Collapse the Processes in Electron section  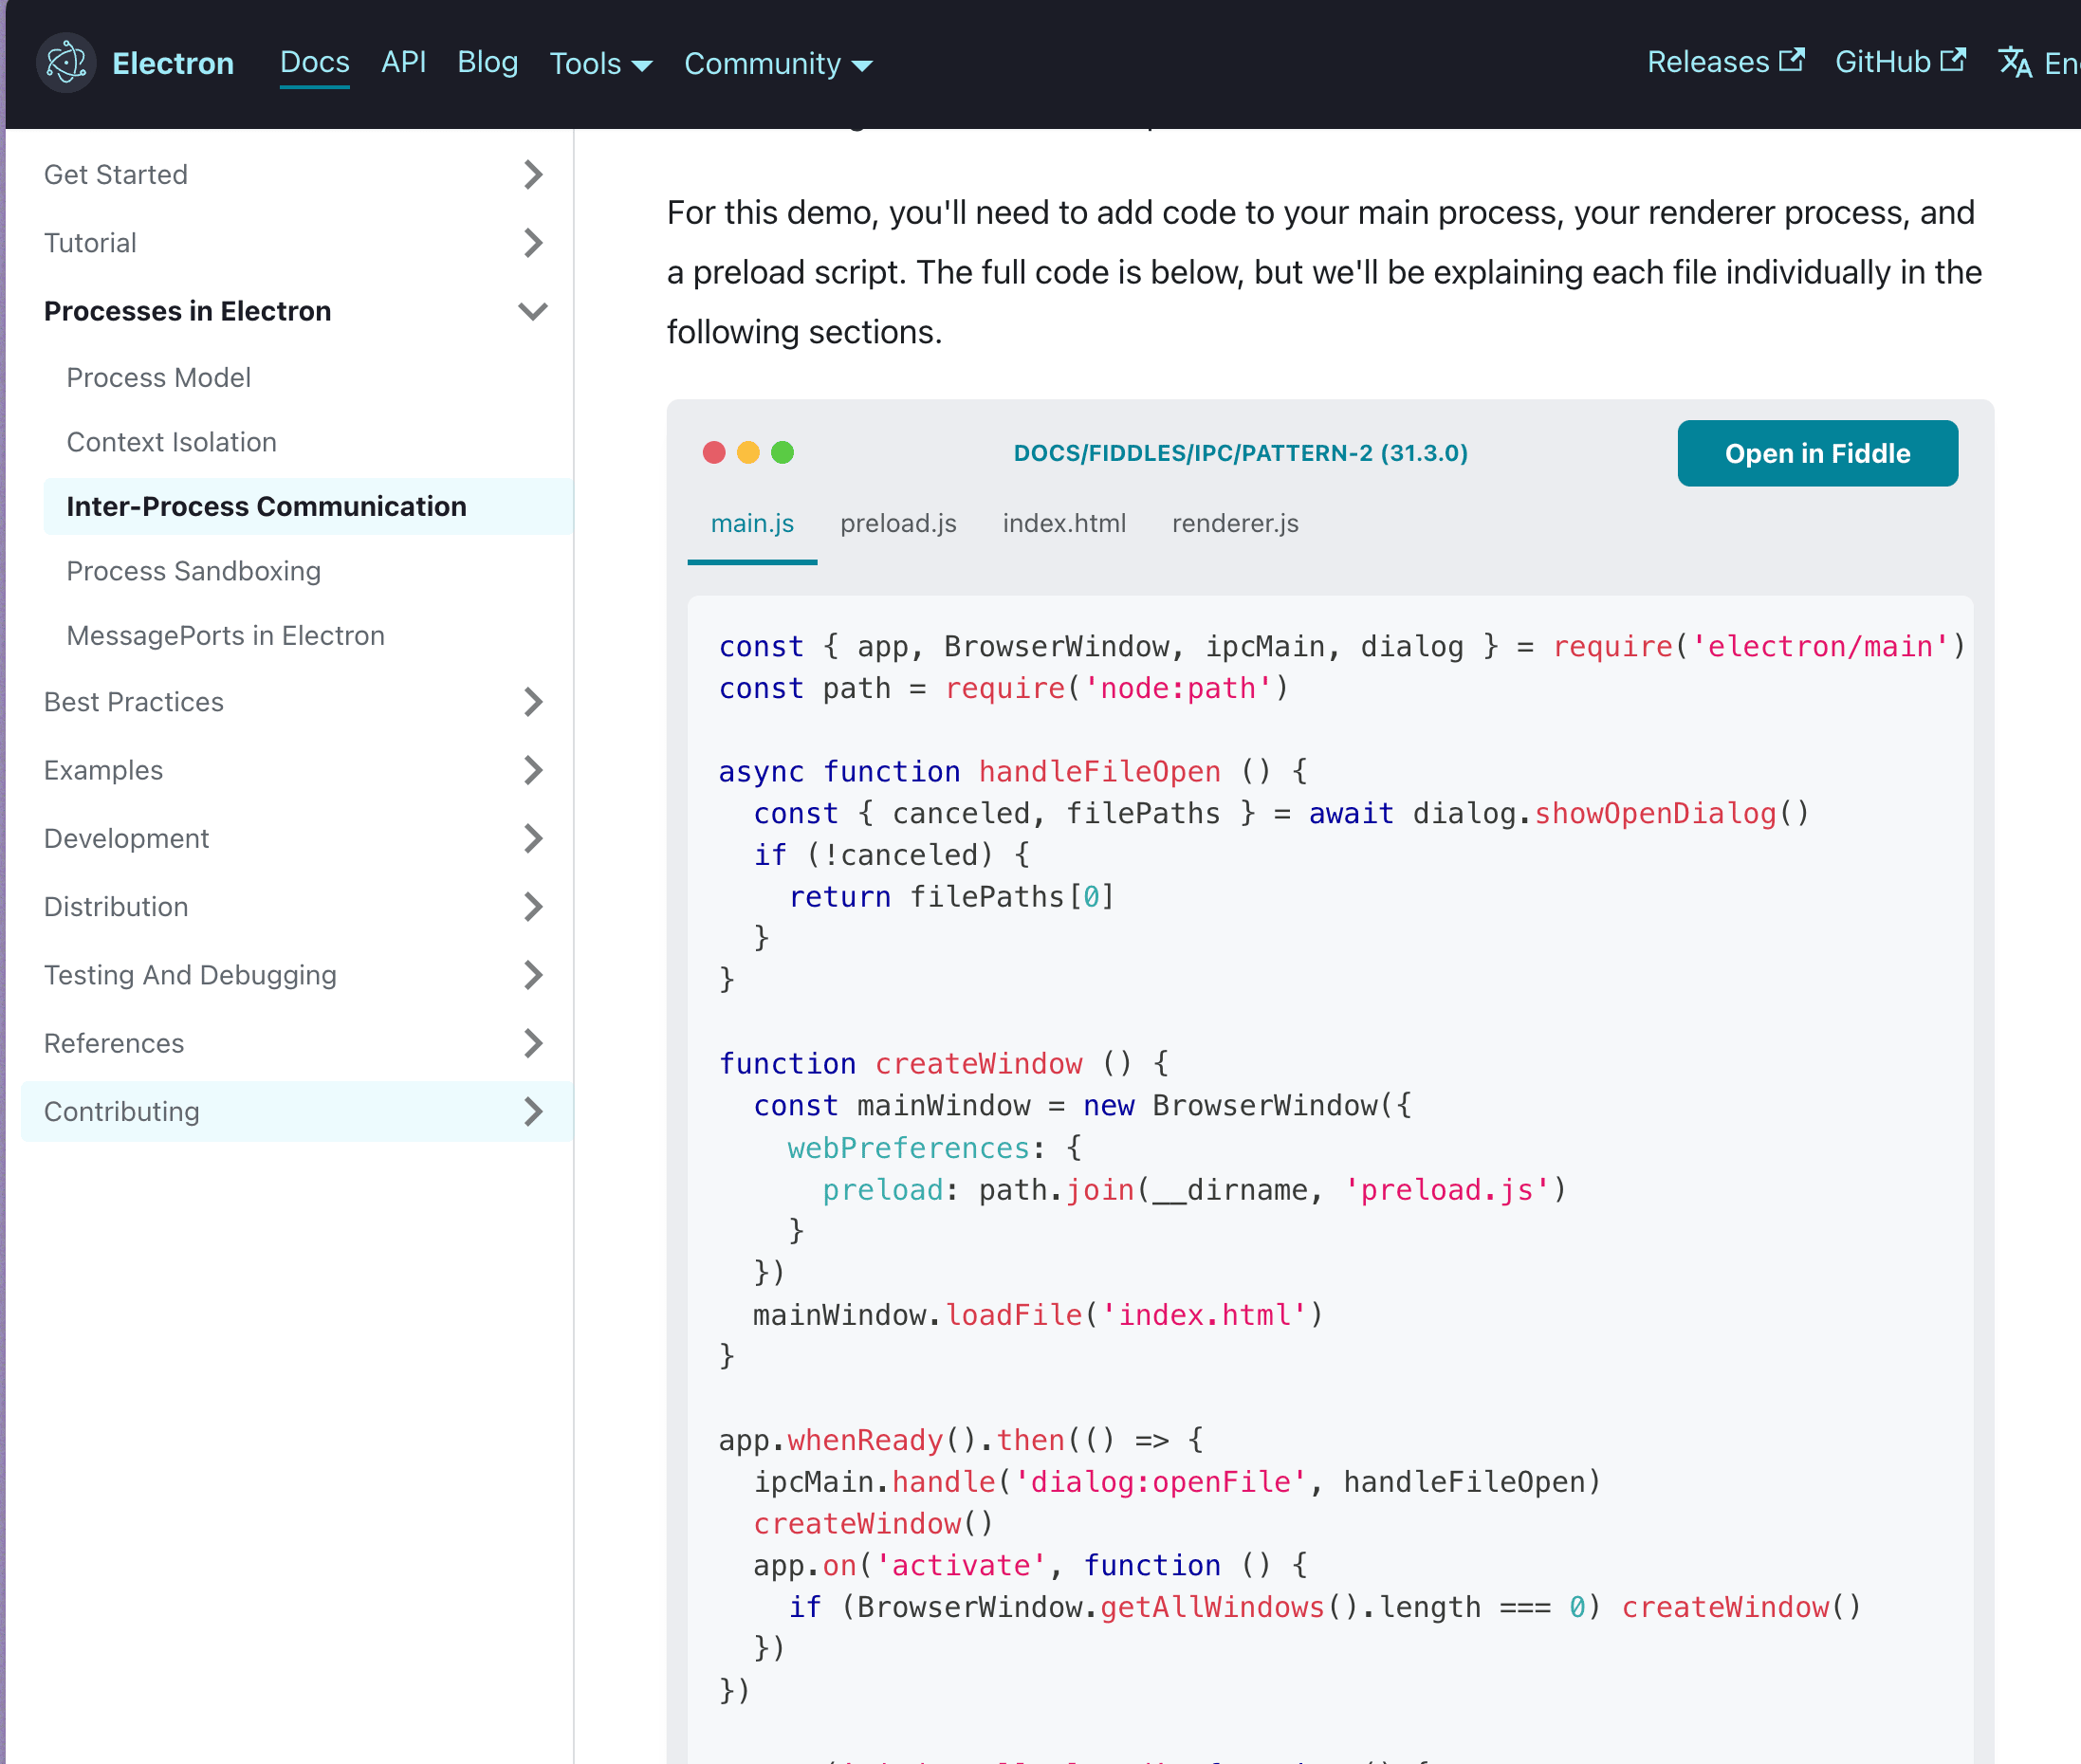pos(533,311)
